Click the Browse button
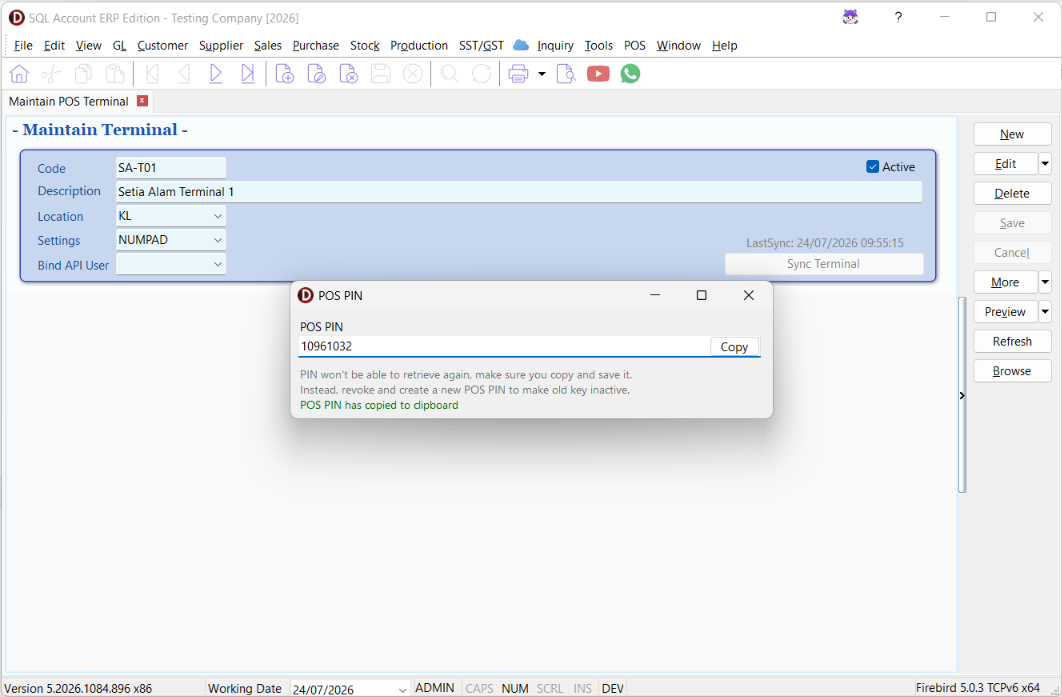 [x=1012, y=371]
